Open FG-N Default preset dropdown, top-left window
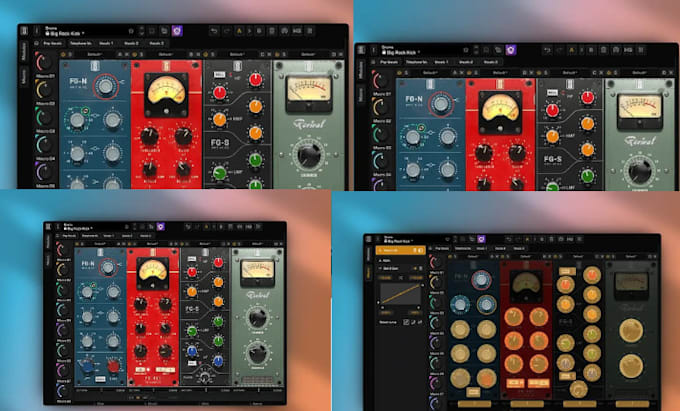 point(95,54)
